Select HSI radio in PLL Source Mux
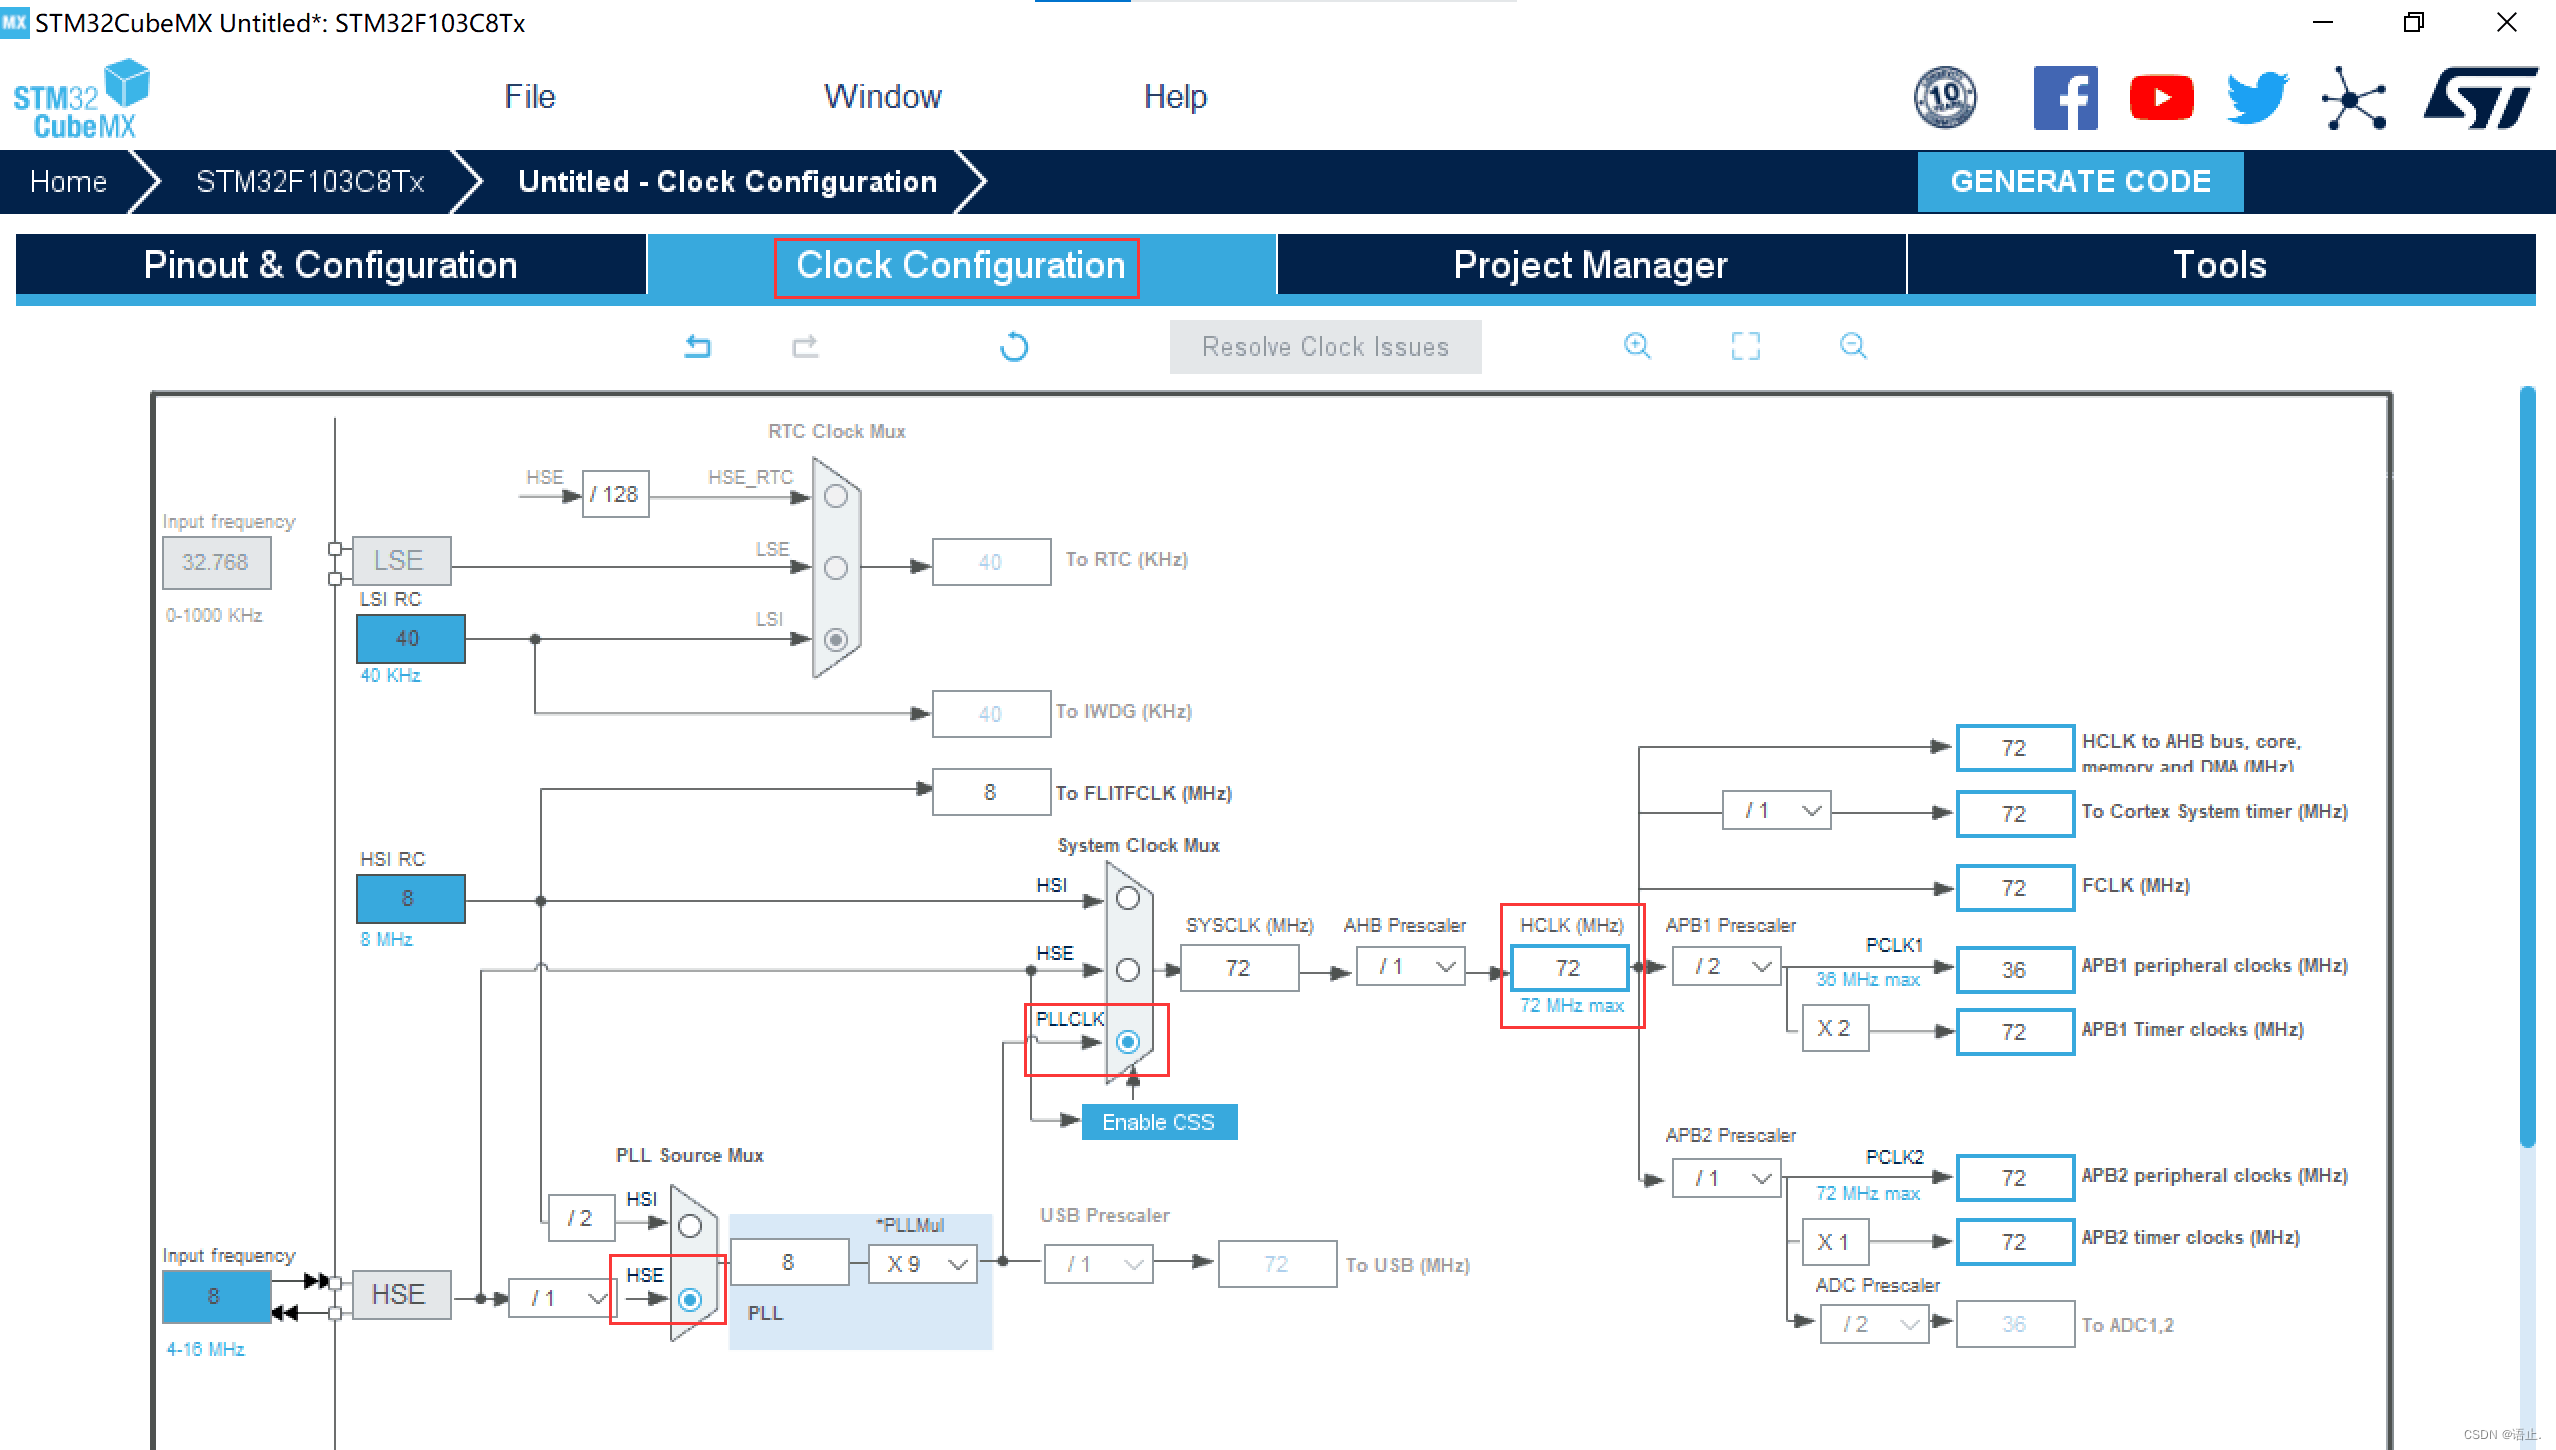 690,1226
